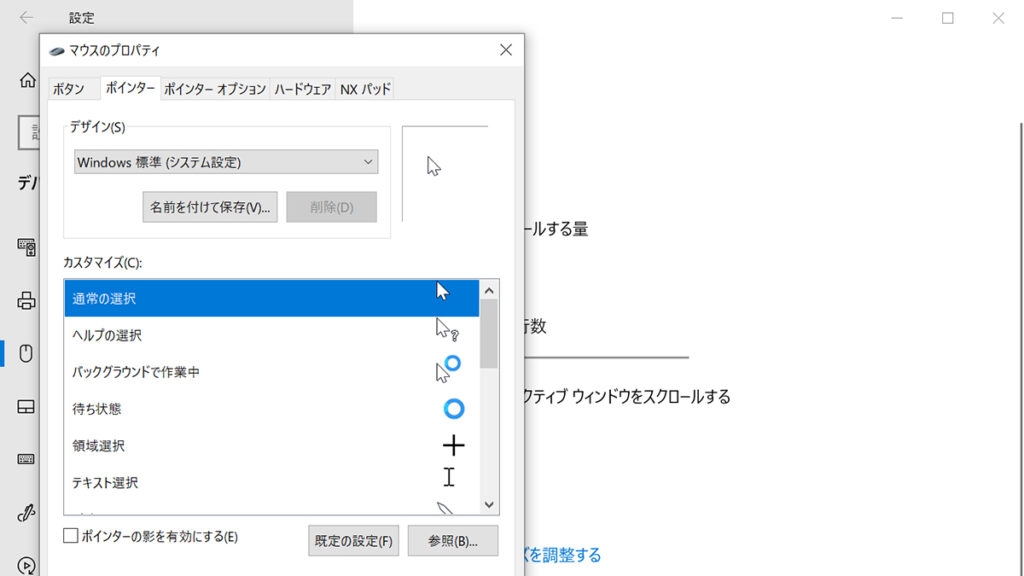1024x576 pixels.
Task: Click the Settings back arrow
Action: [x=26, y=18]
